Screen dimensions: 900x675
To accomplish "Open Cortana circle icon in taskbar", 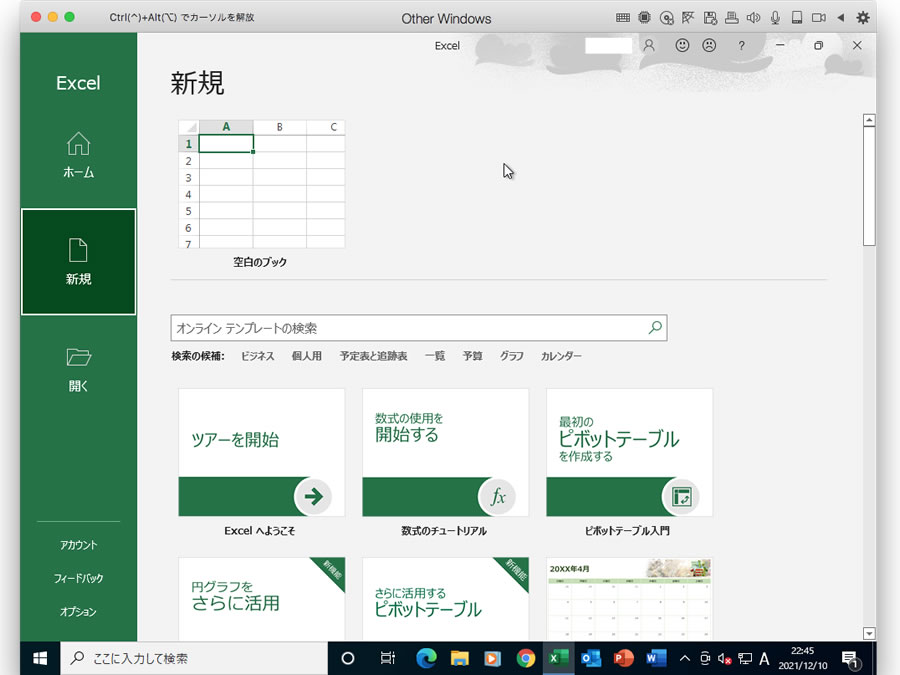I will coord(348,658).
